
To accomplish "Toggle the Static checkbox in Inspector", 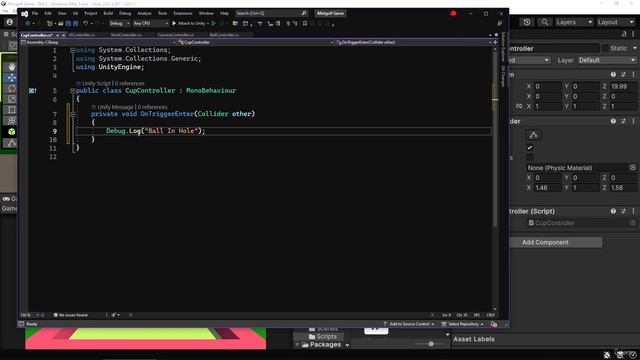I will (605, 48).
